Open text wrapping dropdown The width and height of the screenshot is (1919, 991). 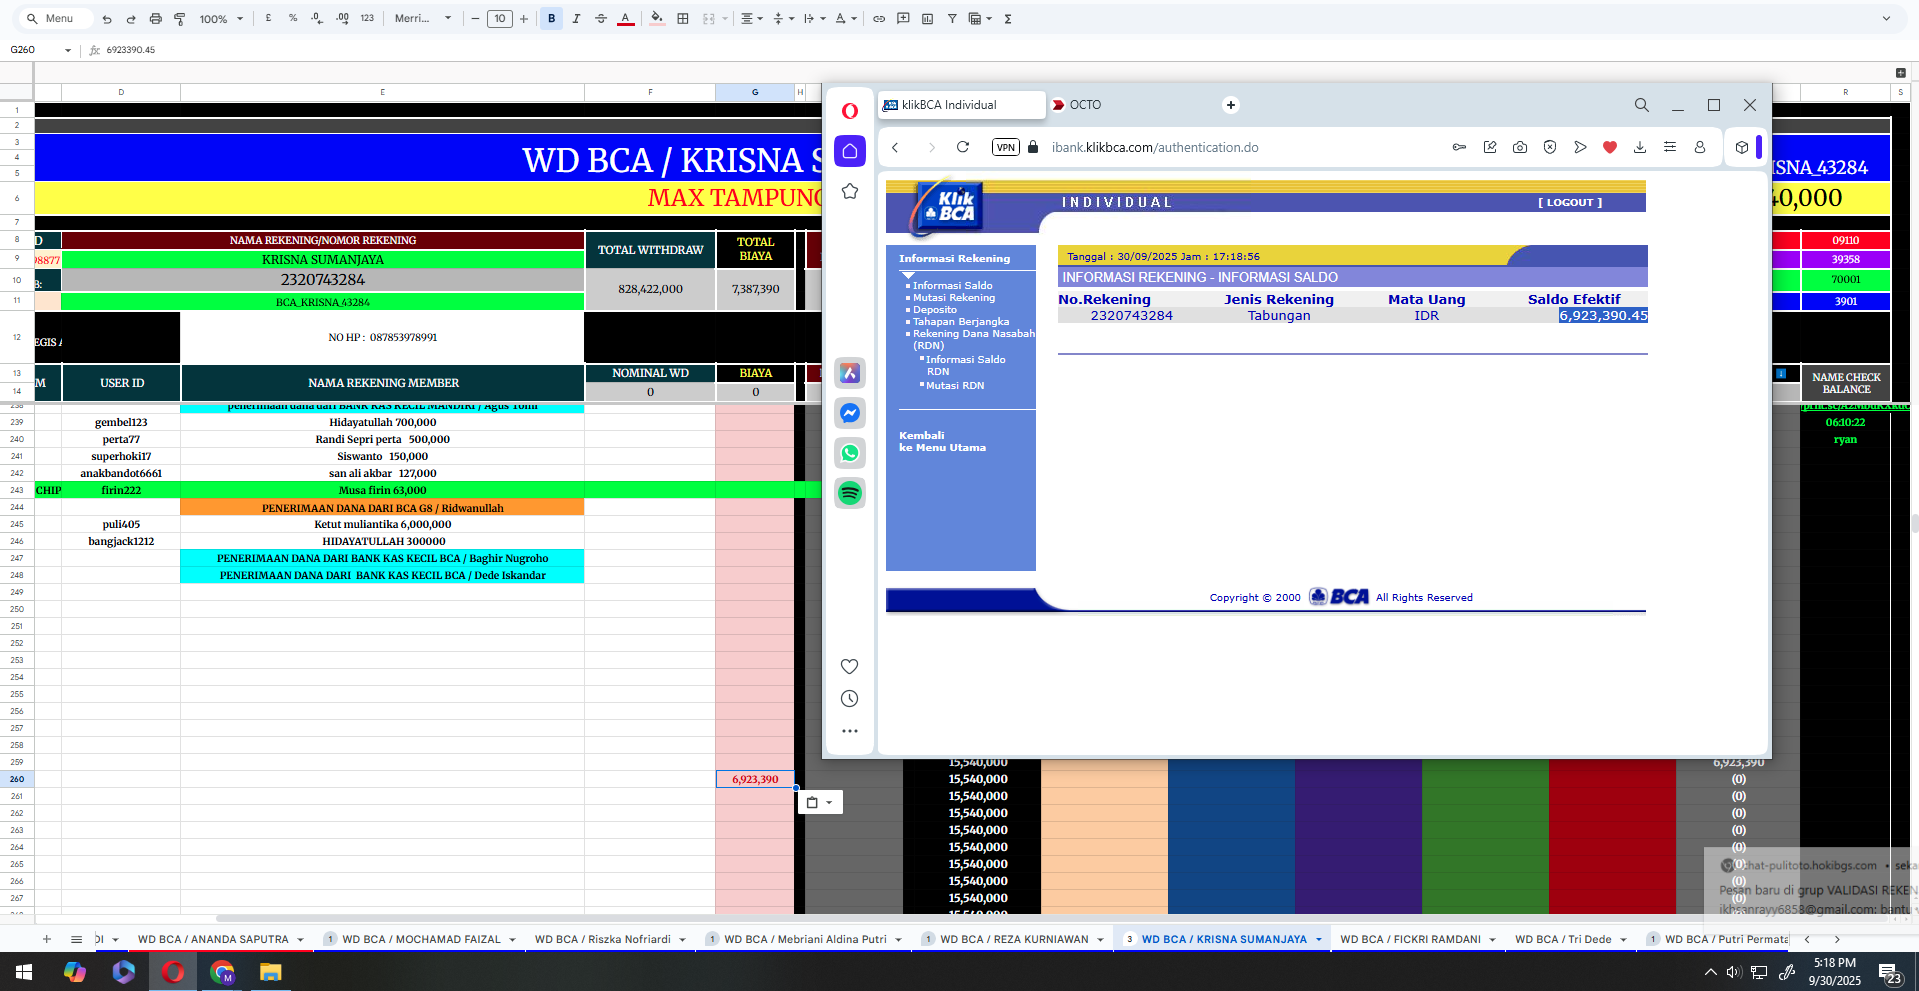point(814,19)
